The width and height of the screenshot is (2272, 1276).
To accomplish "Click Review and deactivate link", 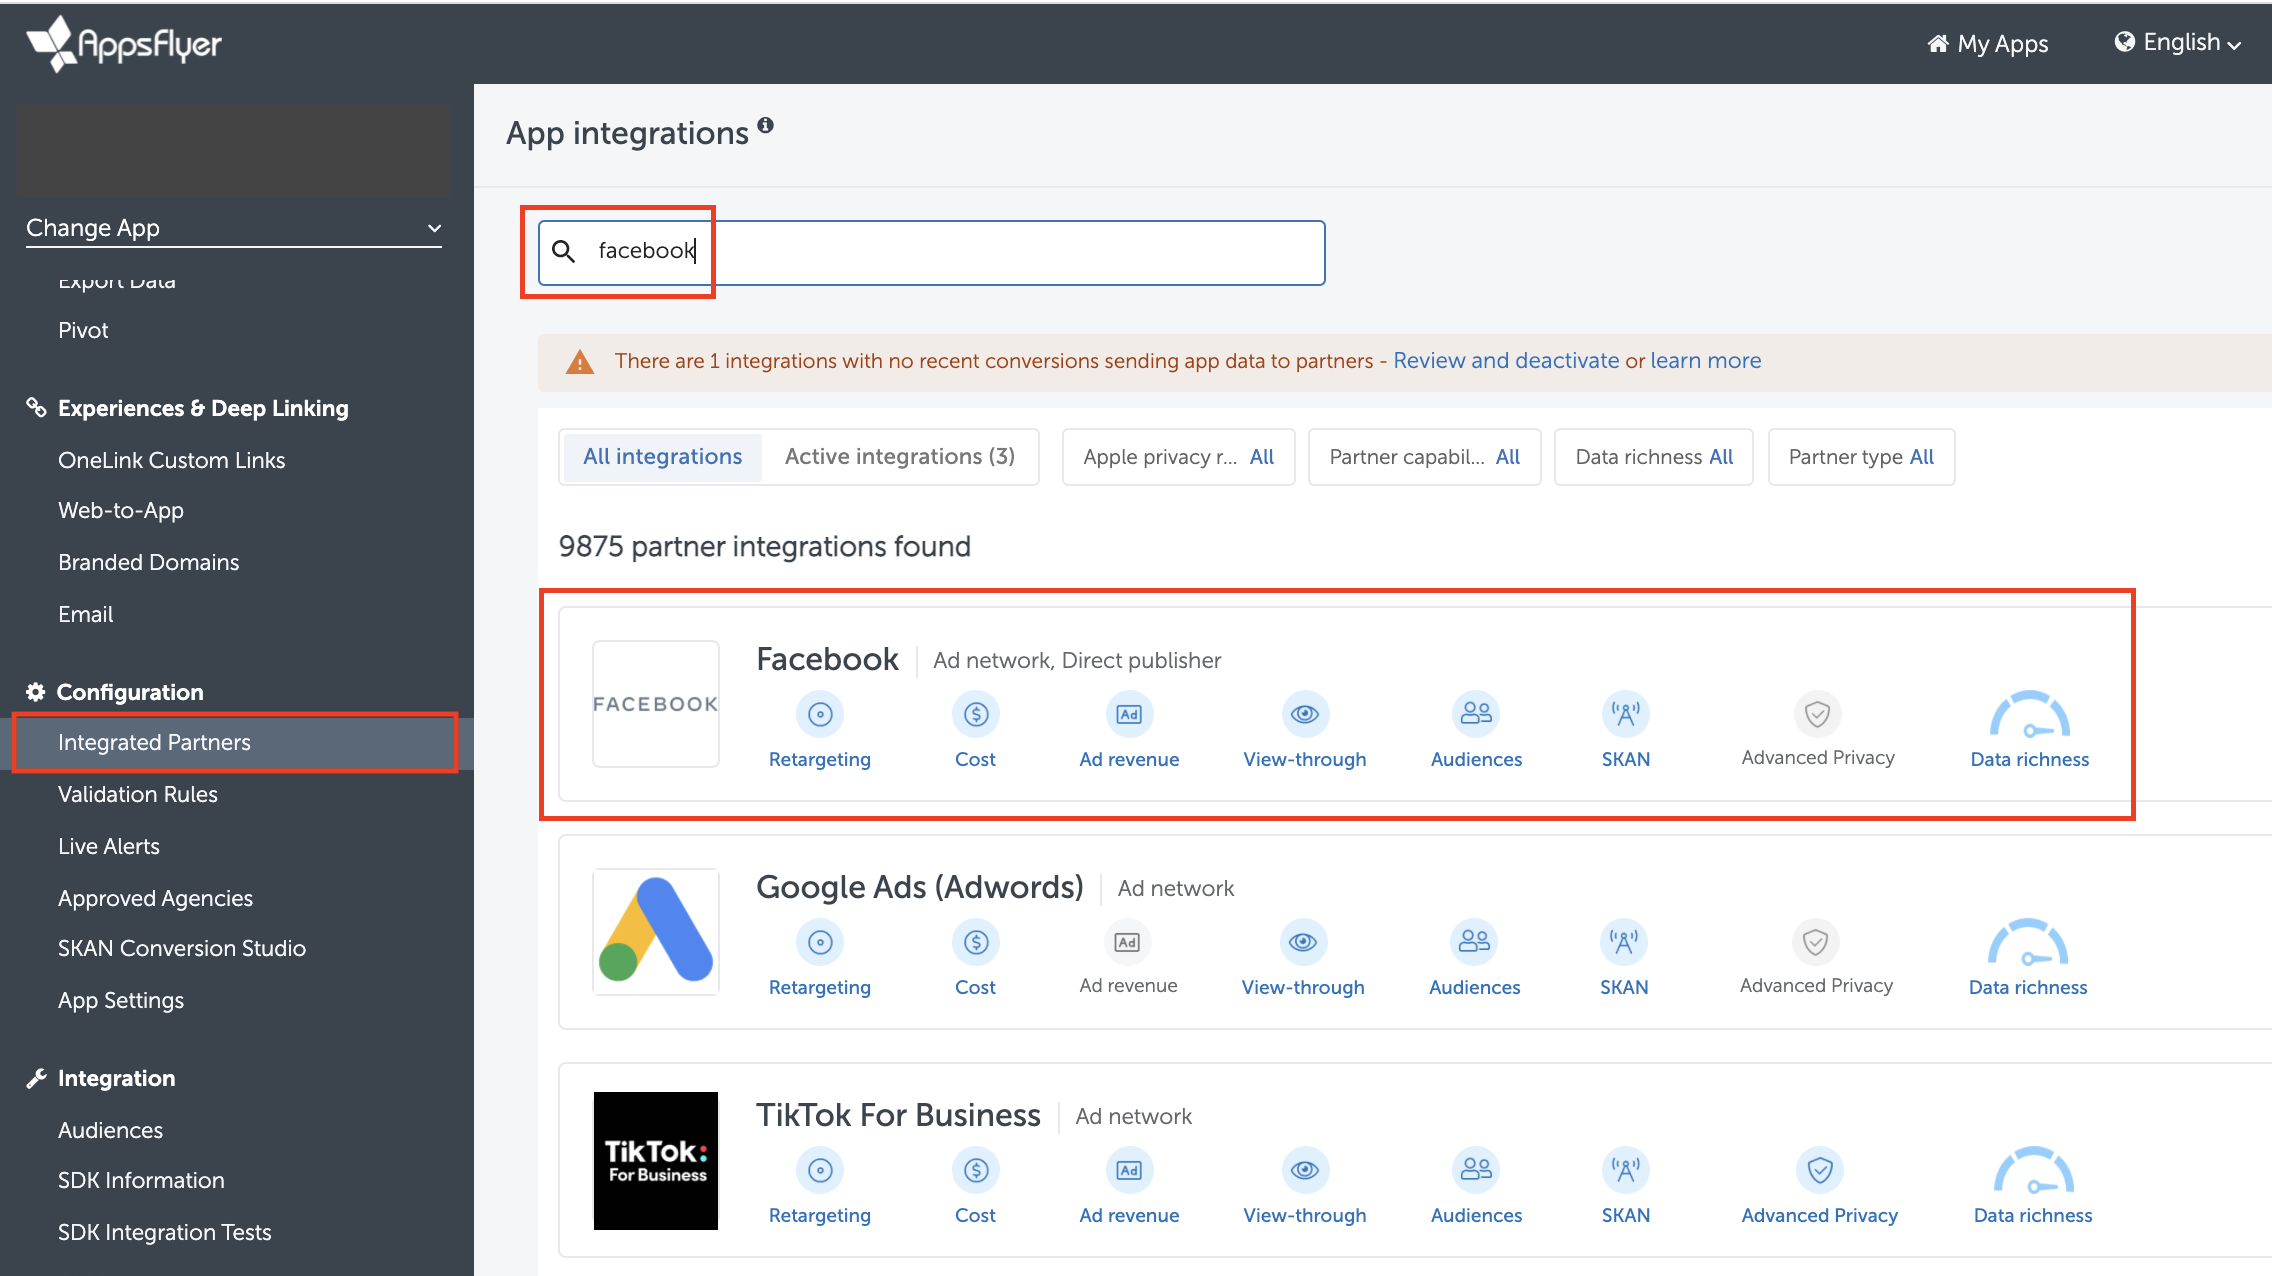I will click(1506, 361).
